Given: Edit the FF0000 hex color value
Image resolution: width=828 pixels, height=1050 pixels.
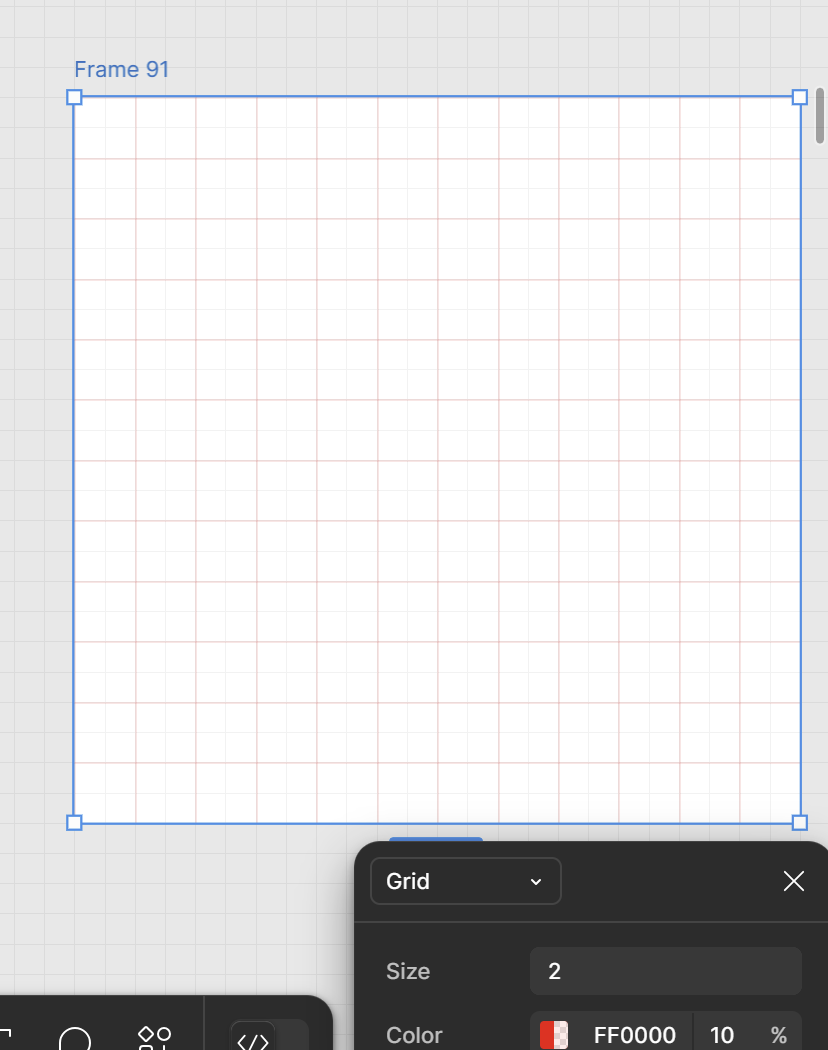Looking at the screenshot, I should (634, 1035).
